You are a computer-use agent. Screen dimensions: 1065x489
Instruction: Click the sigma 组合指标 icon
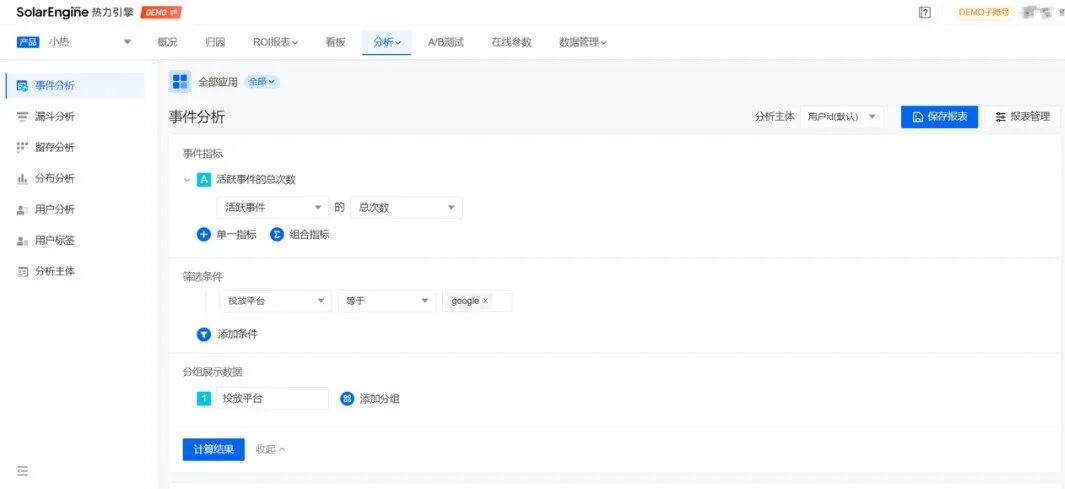pyautogui.click(x=276, y=234)
